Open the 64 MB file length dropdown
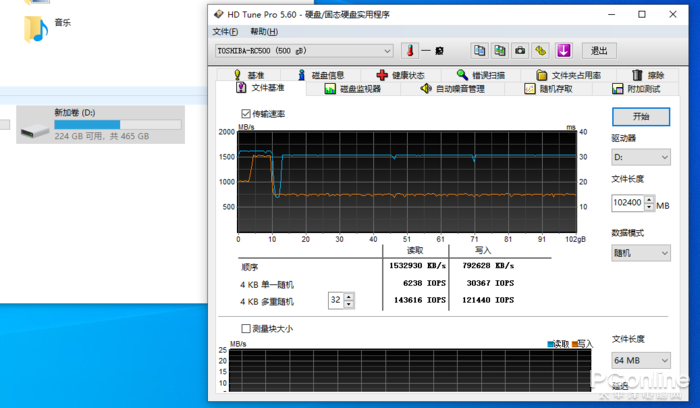Screen dimensions: 700x408 [641, 360]
